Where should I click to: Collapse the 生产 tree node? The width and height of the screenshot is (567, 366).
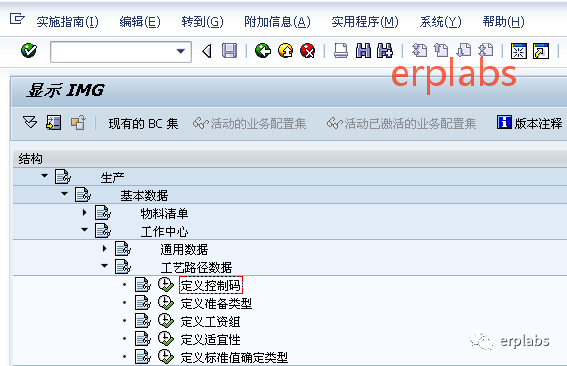point(44,176)
